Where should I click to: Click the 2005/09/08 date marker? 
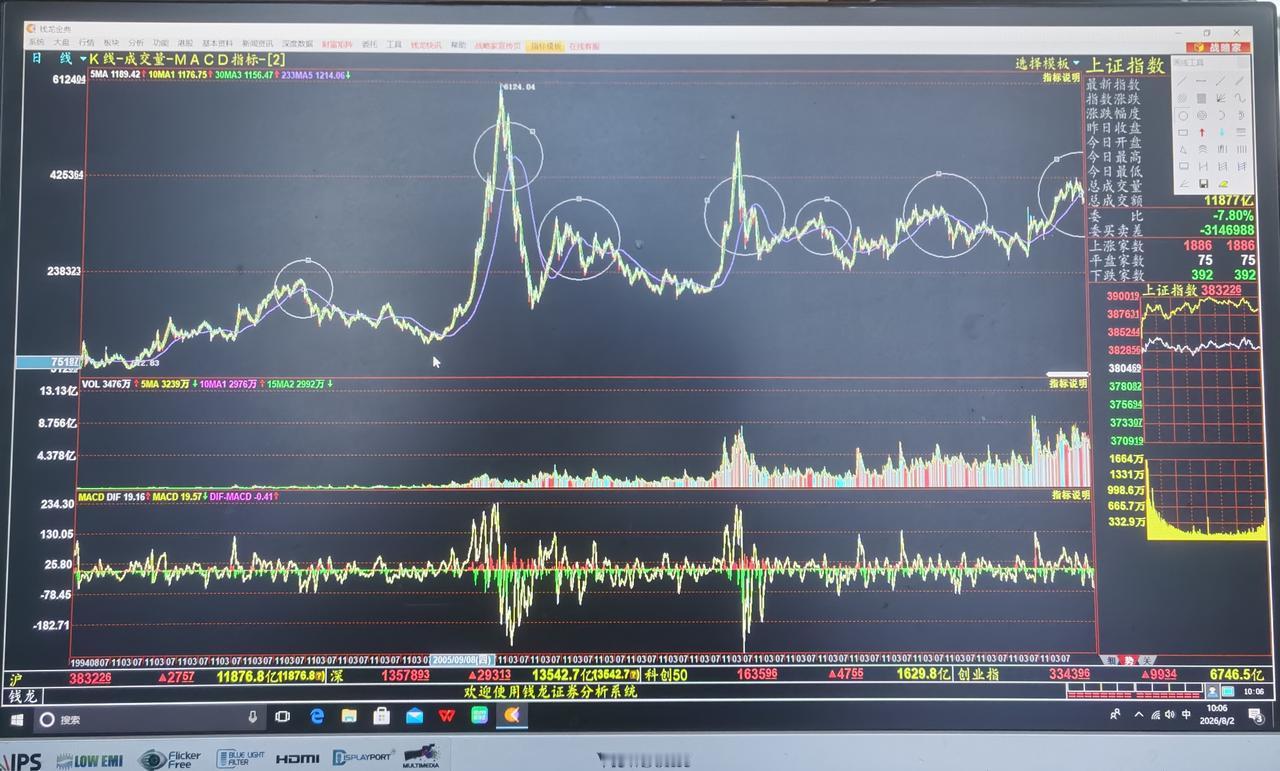click(462, 660)
